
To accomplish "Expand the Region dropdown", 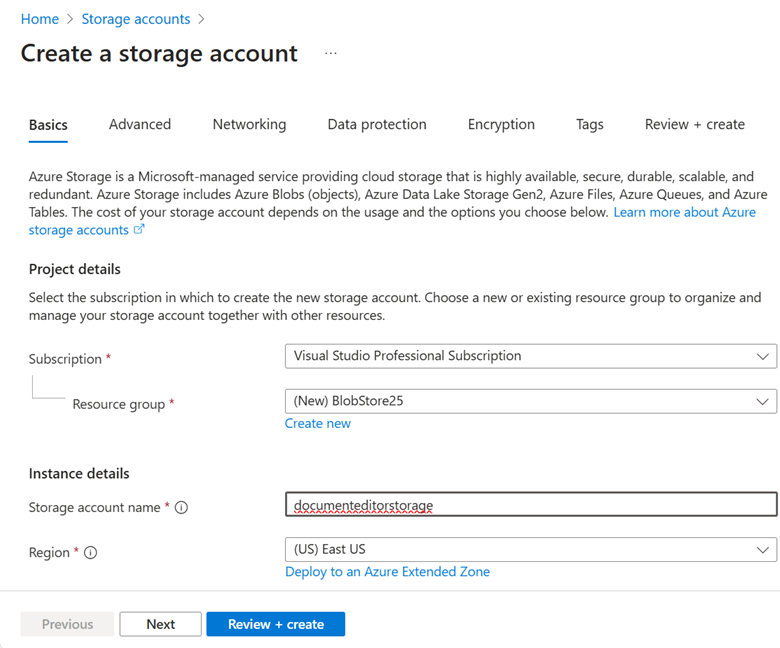I will [530, 550].
